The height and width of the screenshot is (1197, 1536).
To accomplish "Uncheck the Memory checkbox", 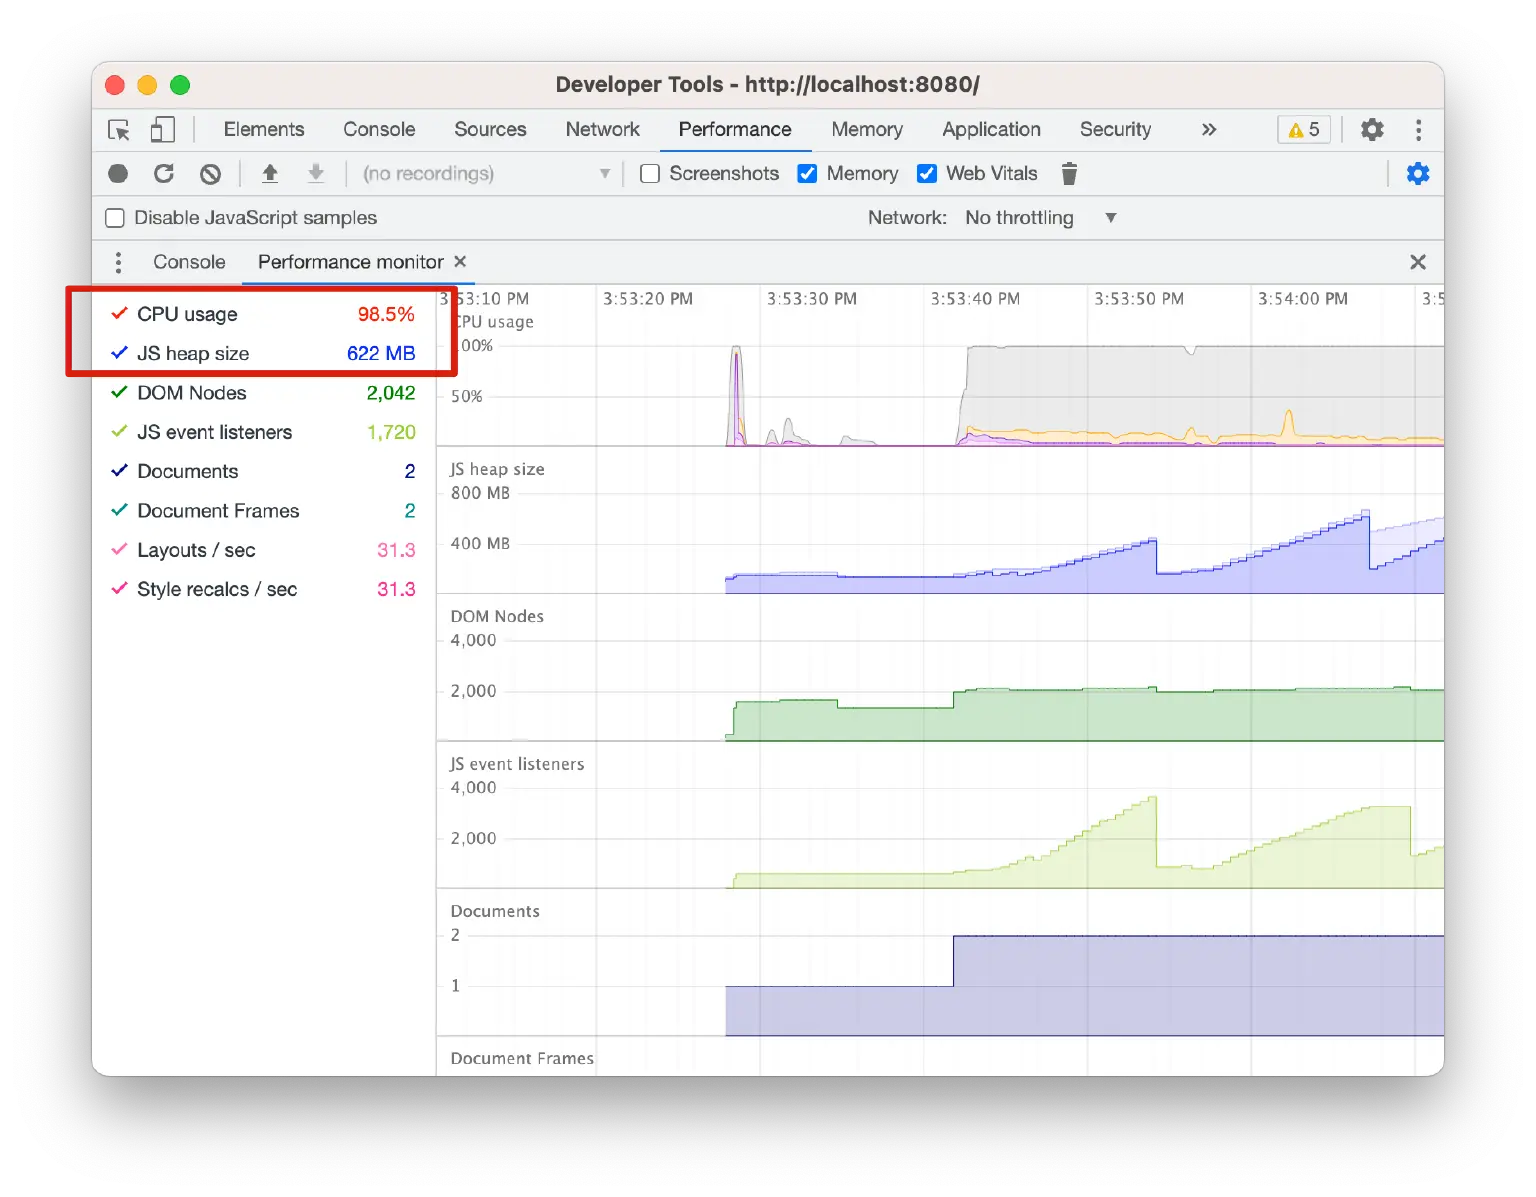I will (x=807, y=174).
